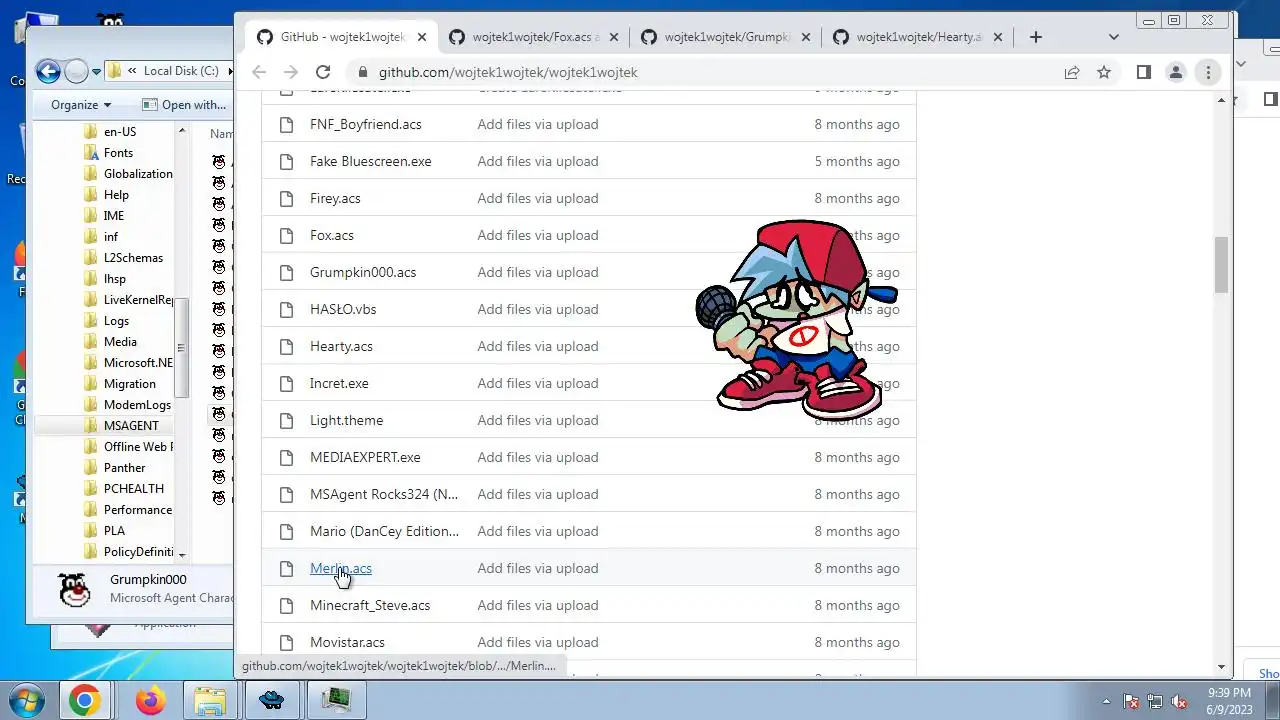Open Chrome side panel icon
Viewport: 1280px width, 720px height.
pyautogui.click(x=1144, y=72)
